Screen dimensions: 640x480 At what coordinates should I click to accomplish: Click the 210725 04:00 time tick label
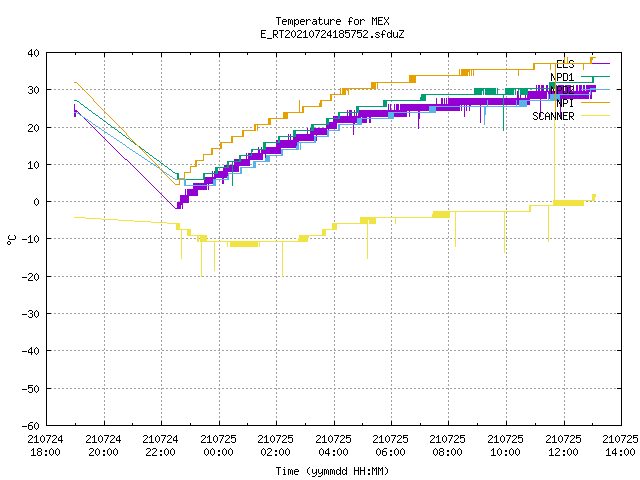pyautogui.click(x=333, y=446)
